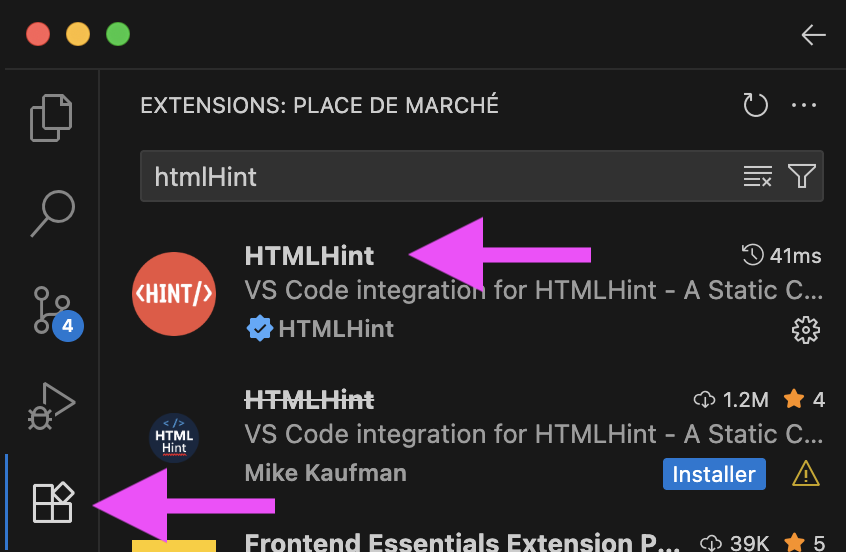Refresh the extensions marketplace list
Image resolution: width=846 pixels, height=552 pixels.
[755, 105]
